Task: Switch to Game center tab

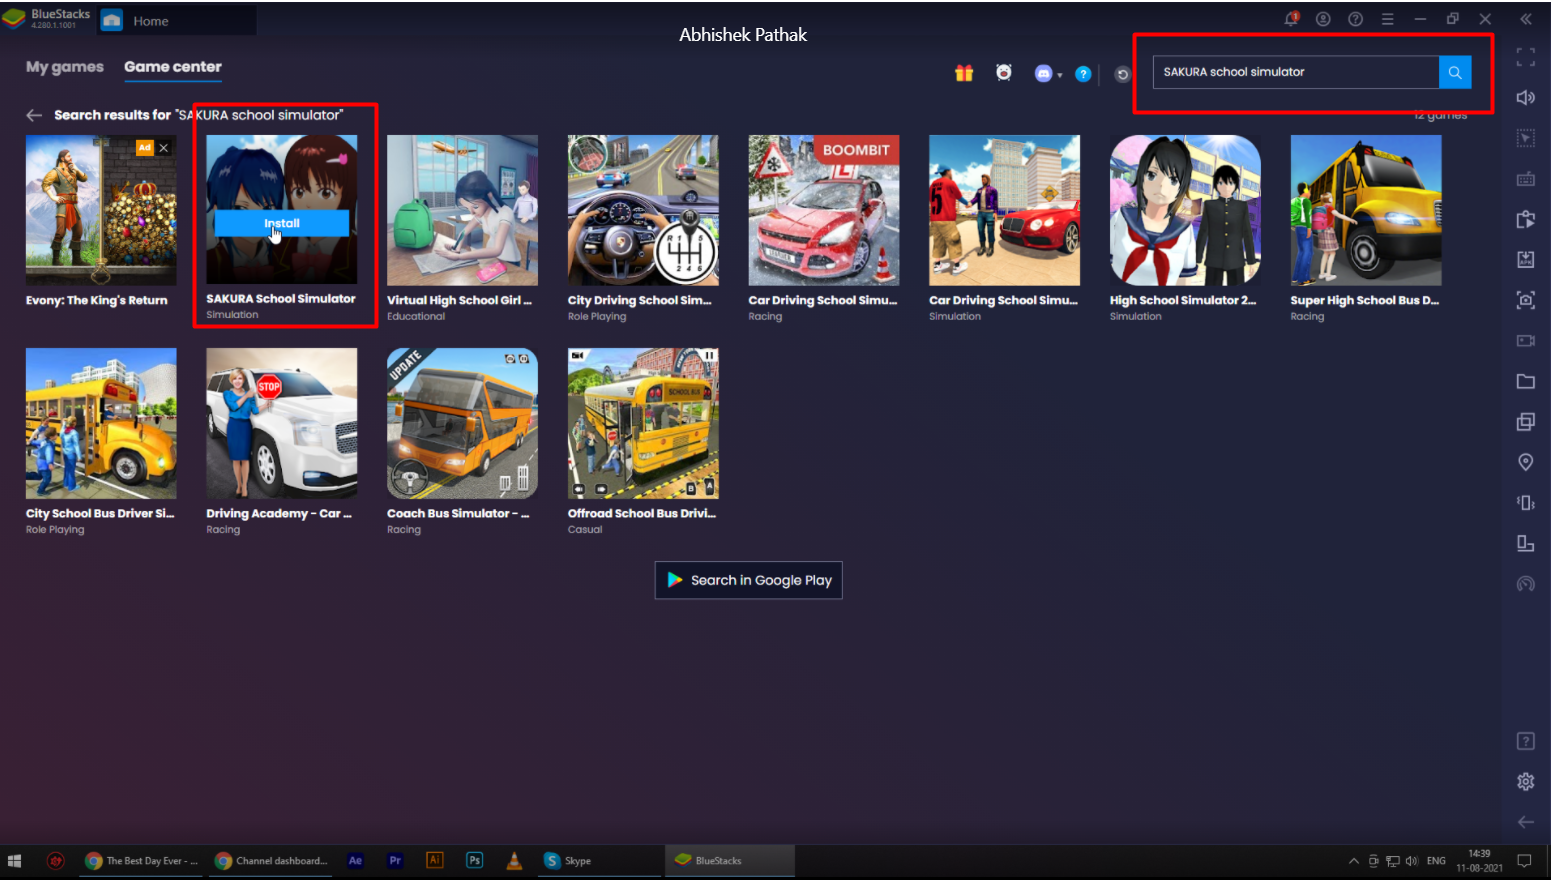Action: (x=173, y=67)
